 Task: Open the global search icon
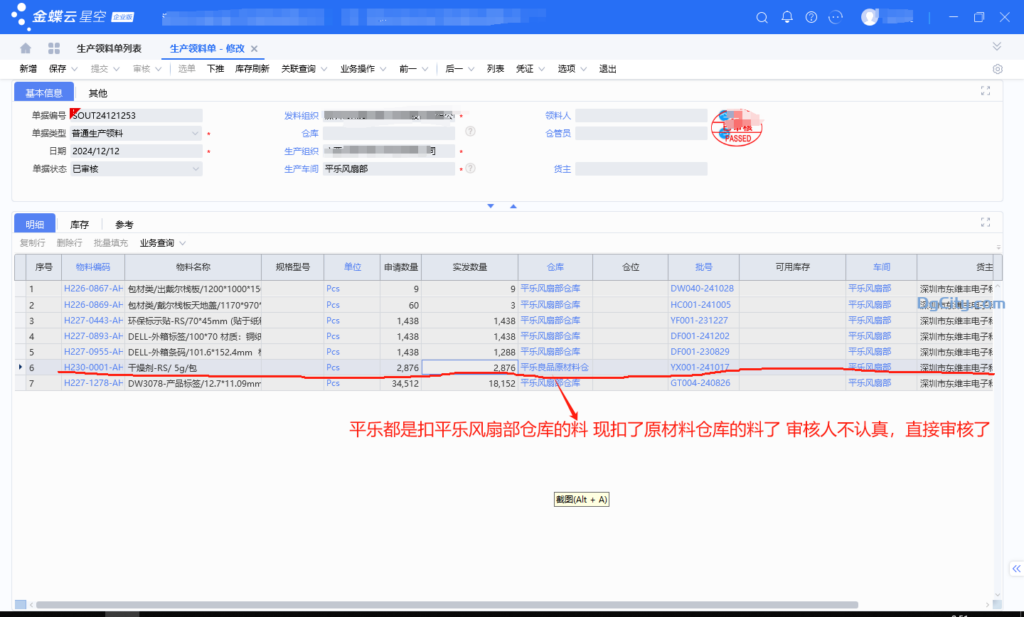(762, 17)
